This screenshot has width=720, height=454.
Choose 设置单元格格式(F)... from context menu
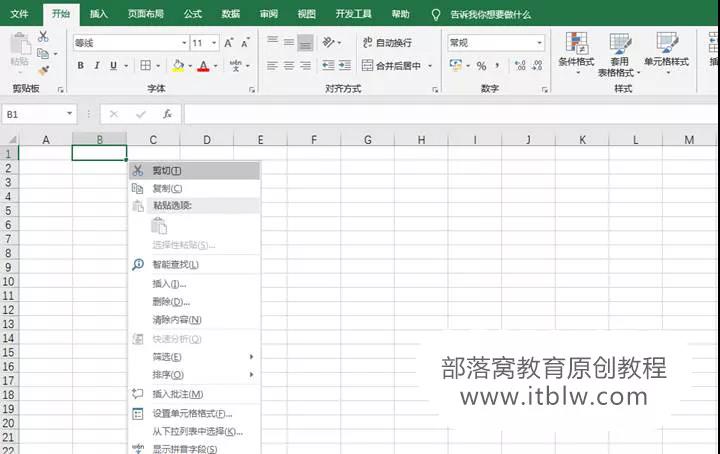click(x=195, y=414)
